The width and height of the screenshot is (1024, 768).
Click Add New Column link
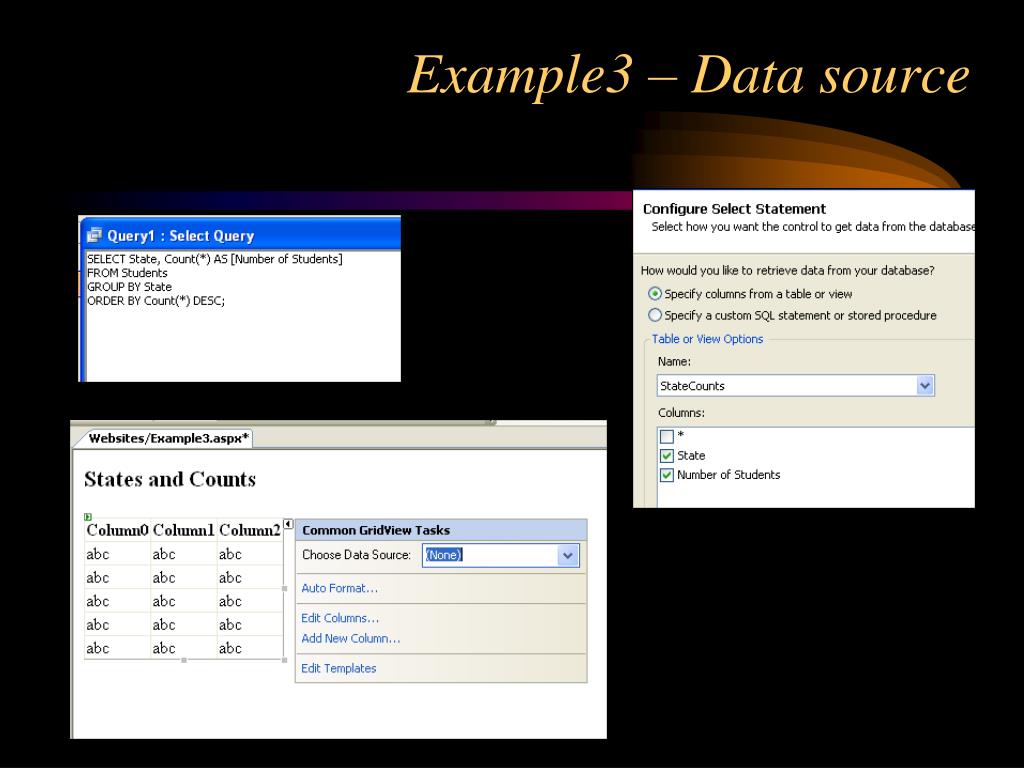coord(351,639)
